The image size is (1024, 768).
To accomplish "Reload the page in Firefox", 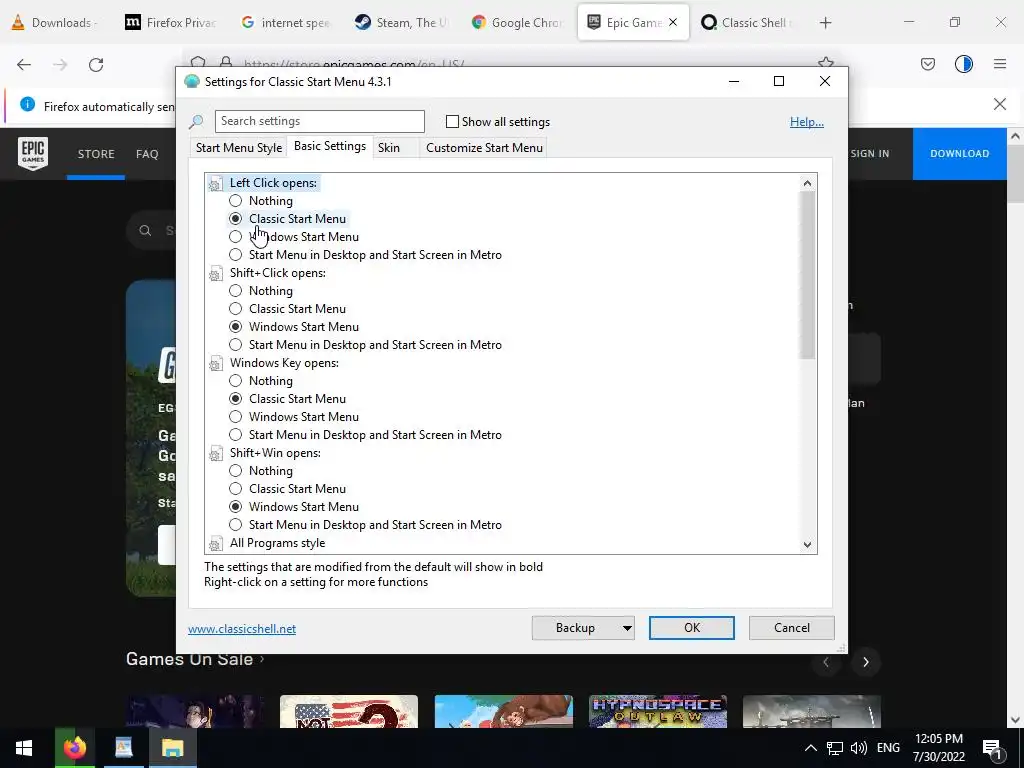I will click(96, 65).
